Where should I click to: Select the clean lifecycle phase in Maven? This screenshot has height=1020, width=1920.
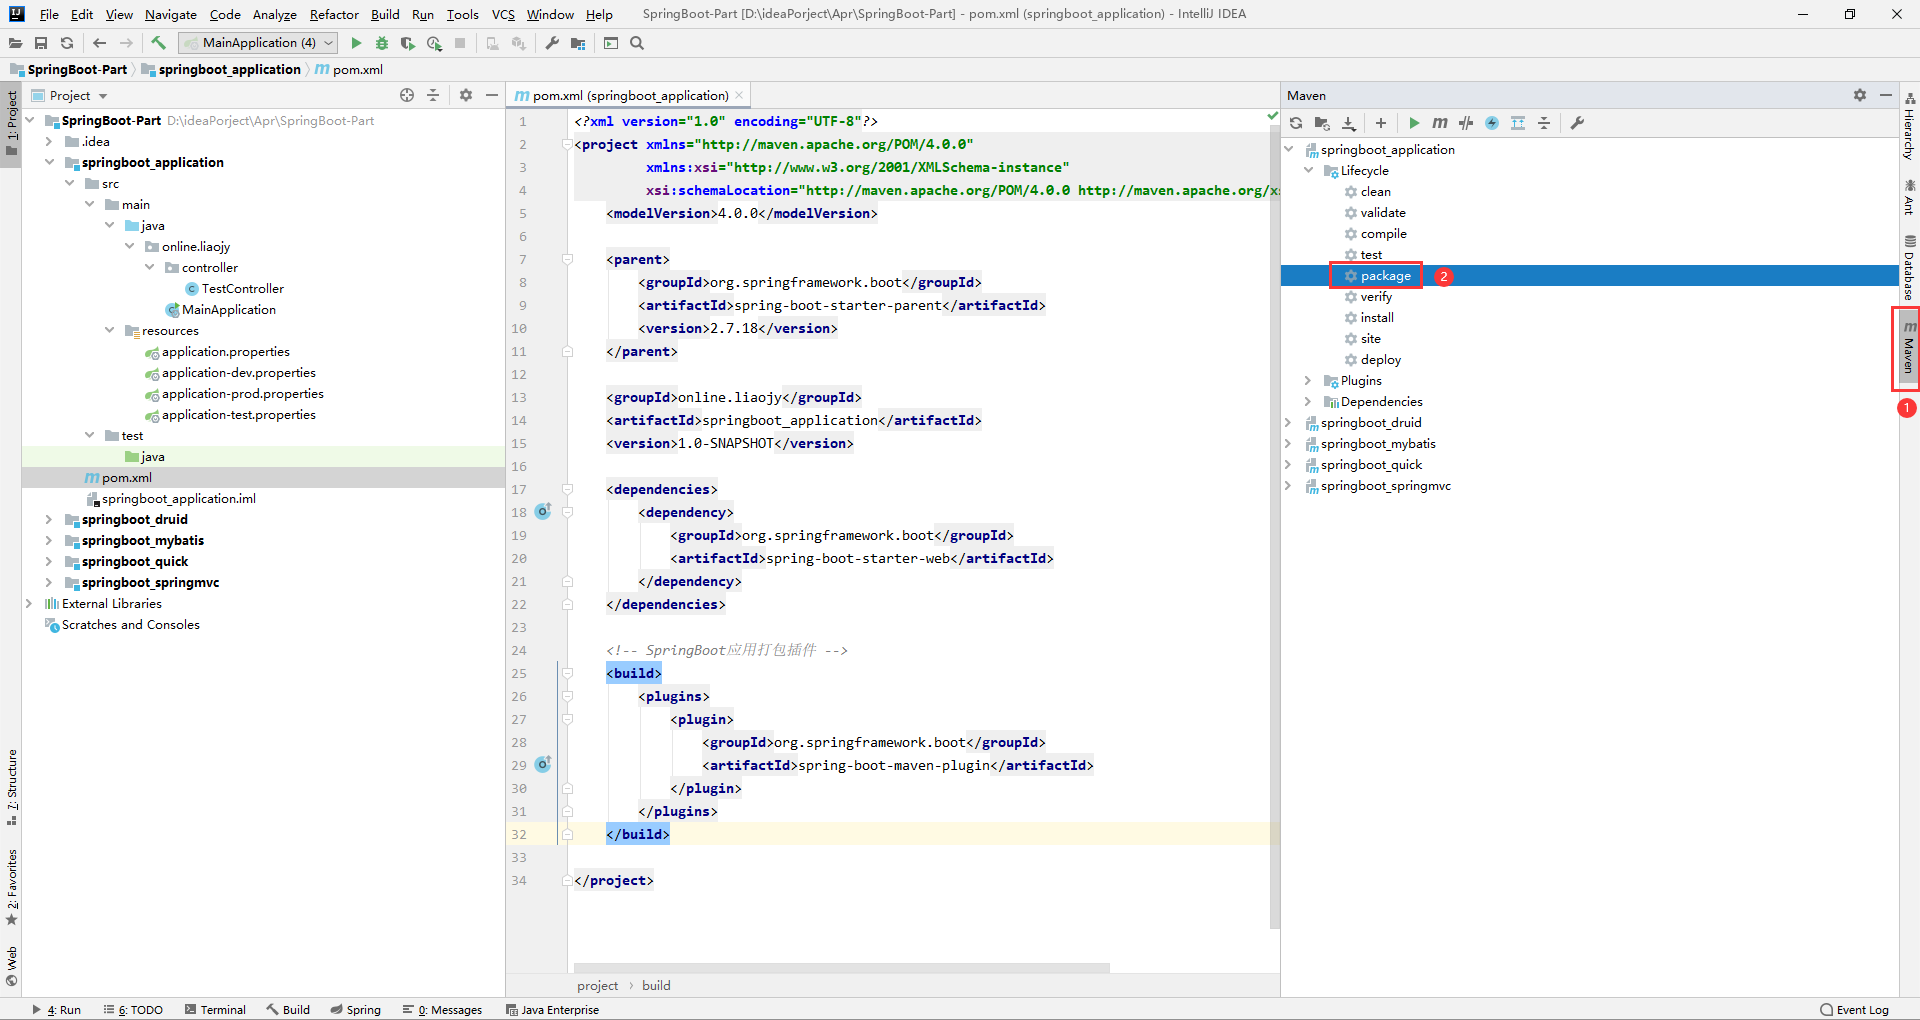tap(1375, 191)
